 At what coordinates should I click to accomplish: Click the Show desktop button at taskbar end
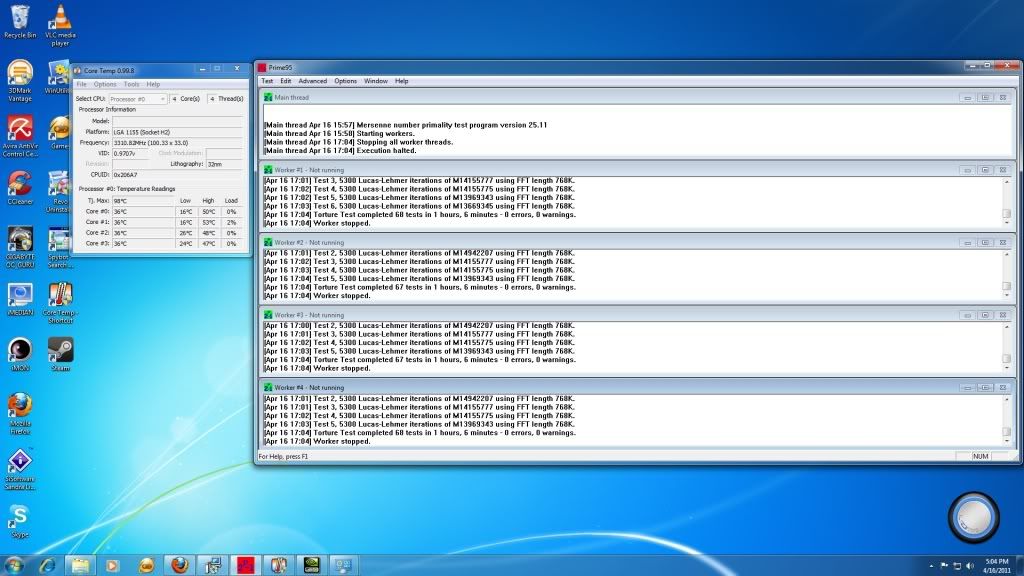(1019, 566)
